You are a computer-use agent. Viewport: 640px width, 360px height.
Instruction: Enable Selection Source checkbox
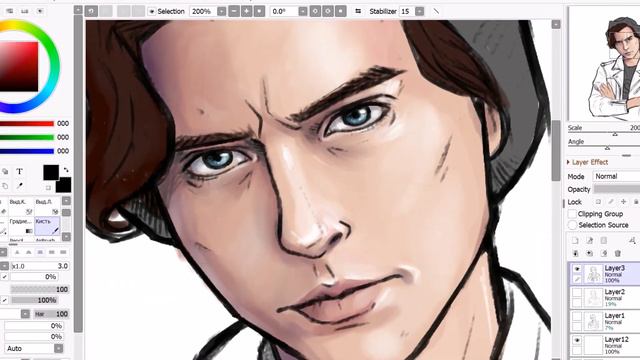(572, 225)
